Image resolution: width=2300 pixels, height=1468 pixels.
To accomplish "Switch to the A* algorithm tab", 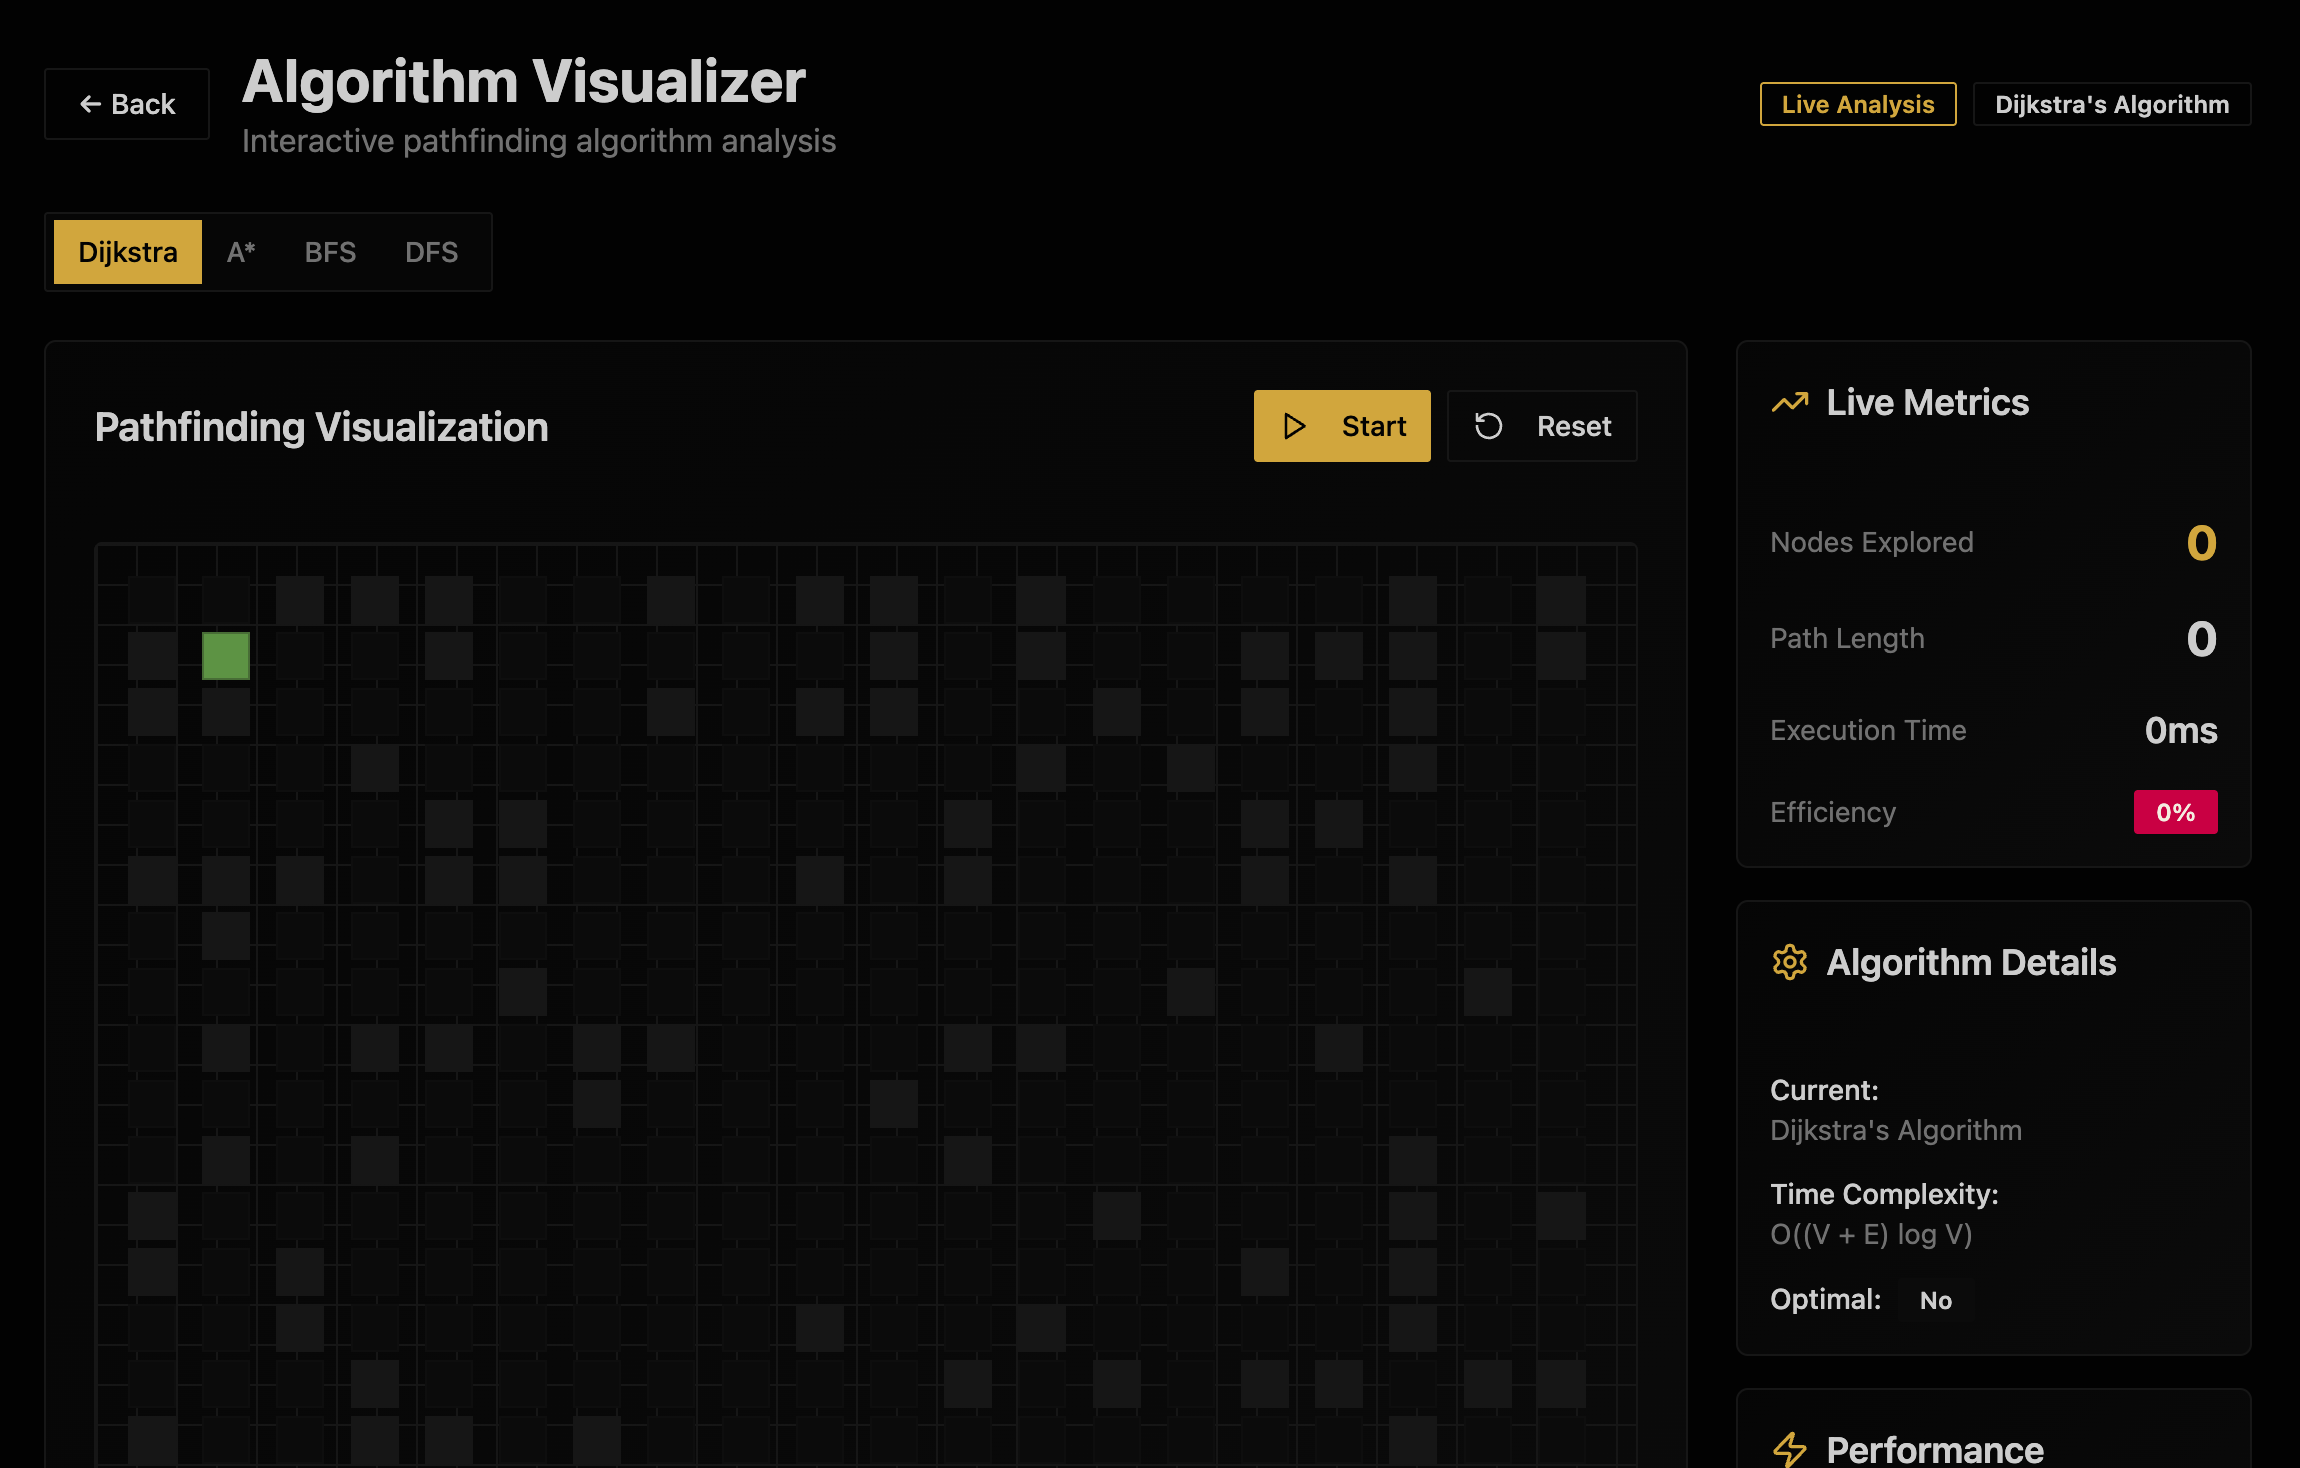I will coord(241,252).
